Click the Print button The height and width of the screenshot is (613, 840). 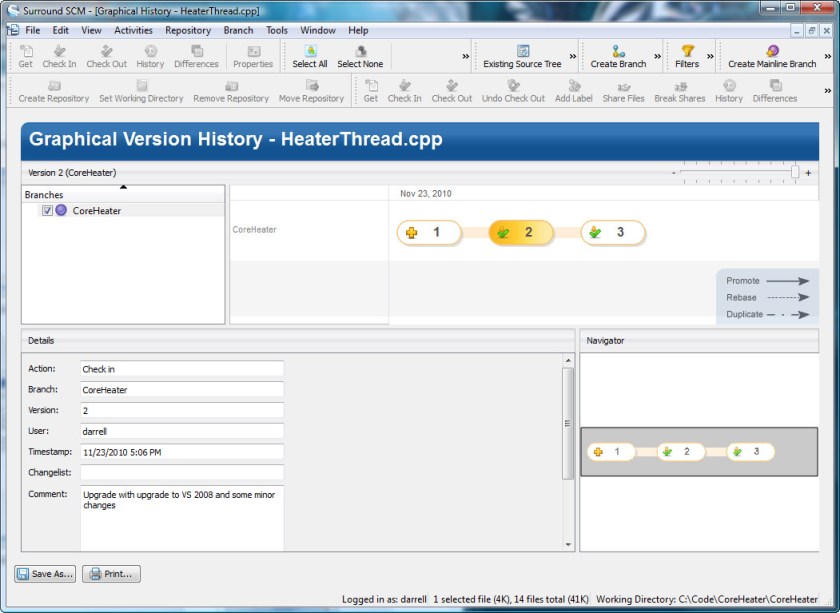111,574
